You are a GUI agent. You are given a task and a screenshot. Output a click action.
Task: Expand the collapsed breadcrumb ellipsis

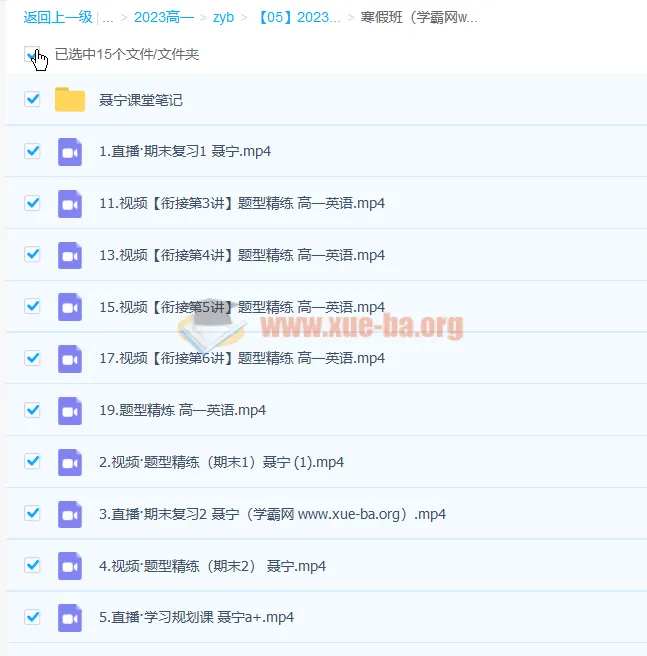tap(107, 18)
